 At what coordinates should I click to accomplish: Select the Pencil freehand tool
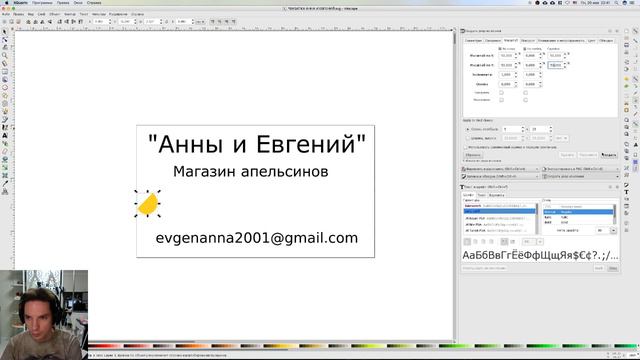coord(4,111)
